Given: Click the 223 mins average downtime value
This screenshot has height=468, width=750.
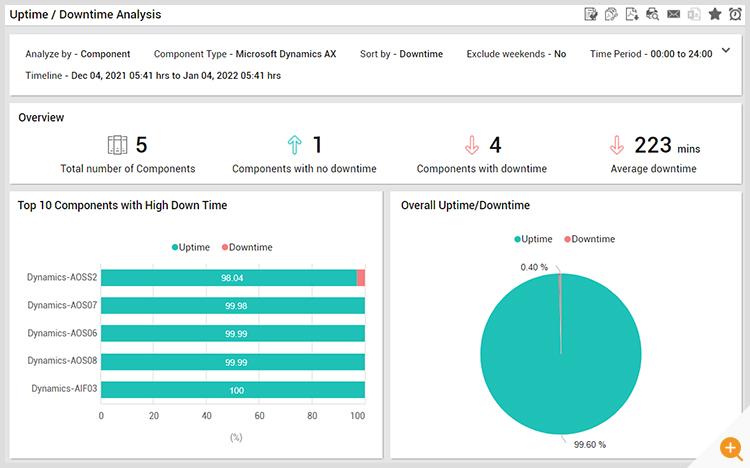Looking at the screenshot, I should [x=667, y=145].
